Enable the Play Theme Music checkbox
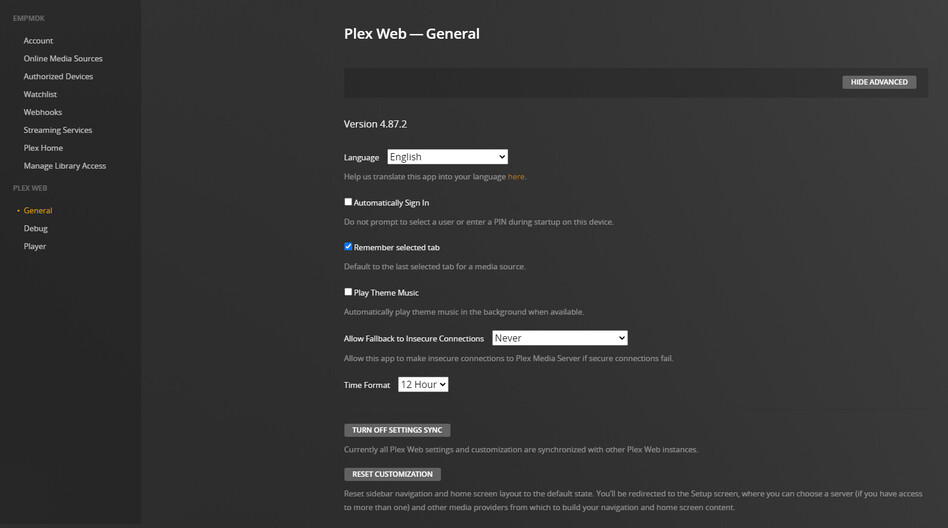The height and width of the screenshot is (528, 948). click(348, 292)
